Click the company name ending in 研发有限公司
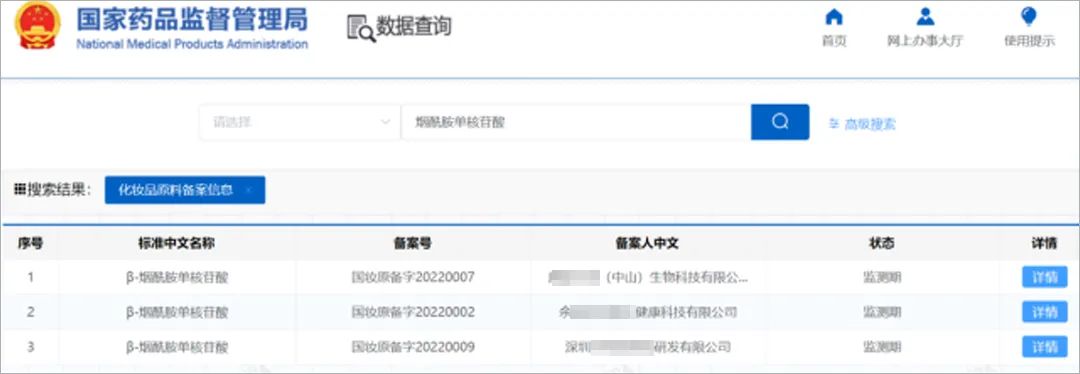1080x374 pixels. tap(647, 346)
